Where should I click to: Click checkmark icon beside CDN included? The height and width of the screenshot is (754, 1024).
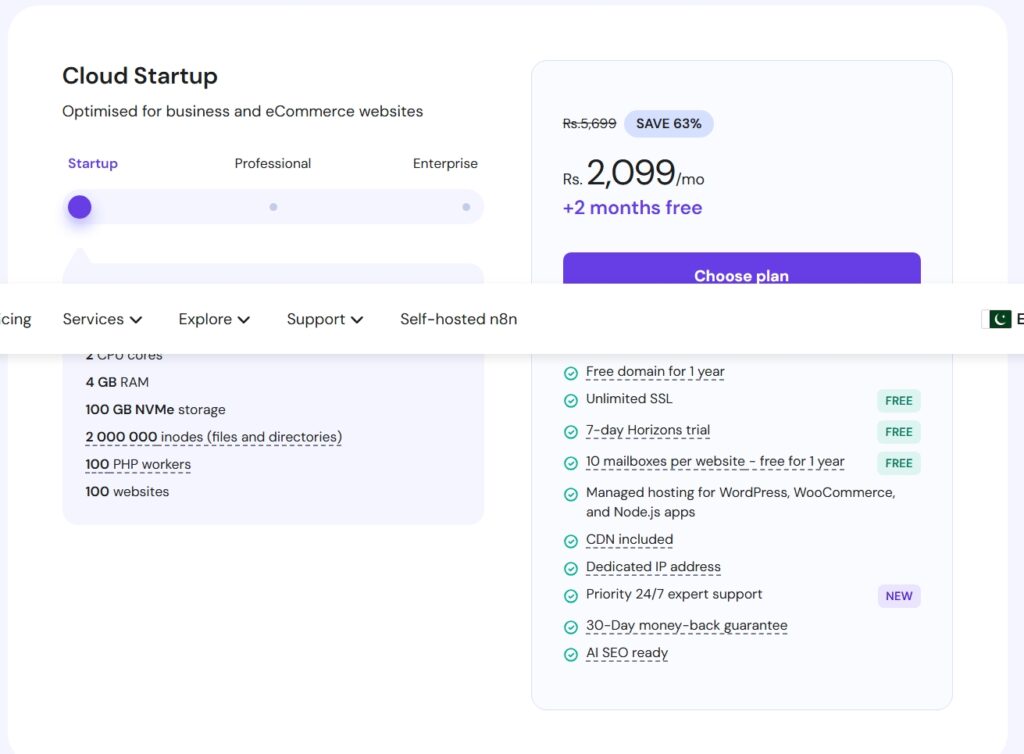pos(571,541)
